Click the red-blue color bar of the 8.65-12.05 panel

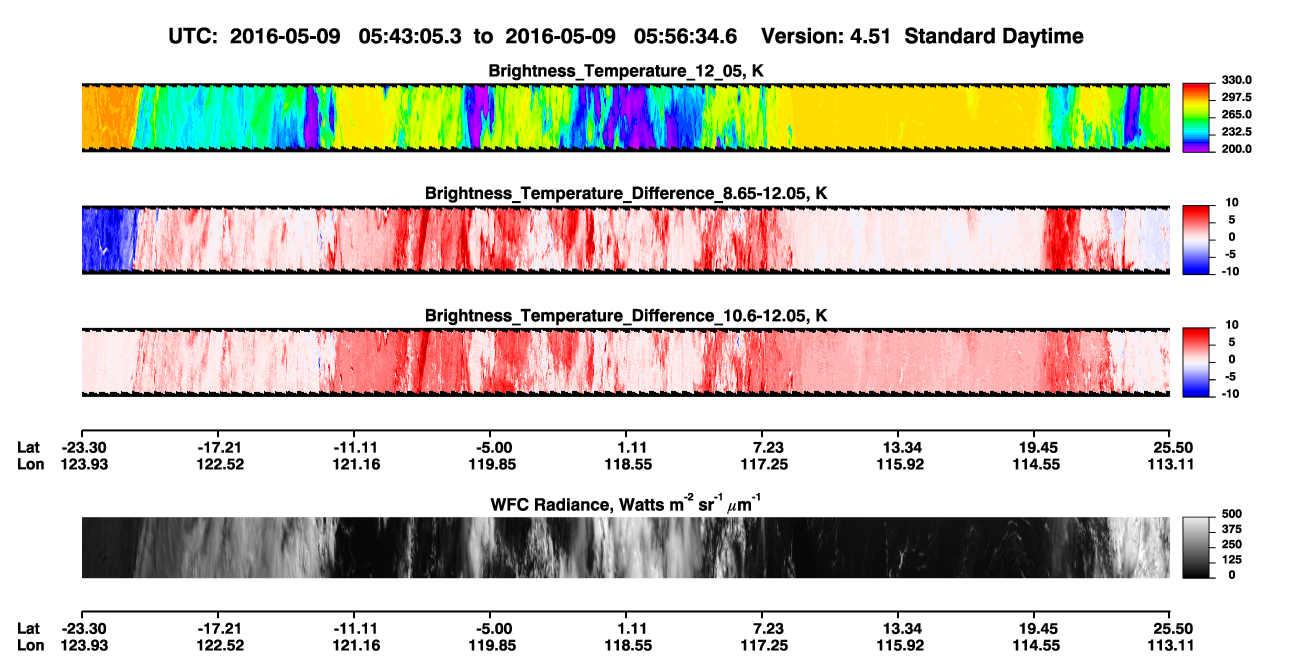(1195, 238)
